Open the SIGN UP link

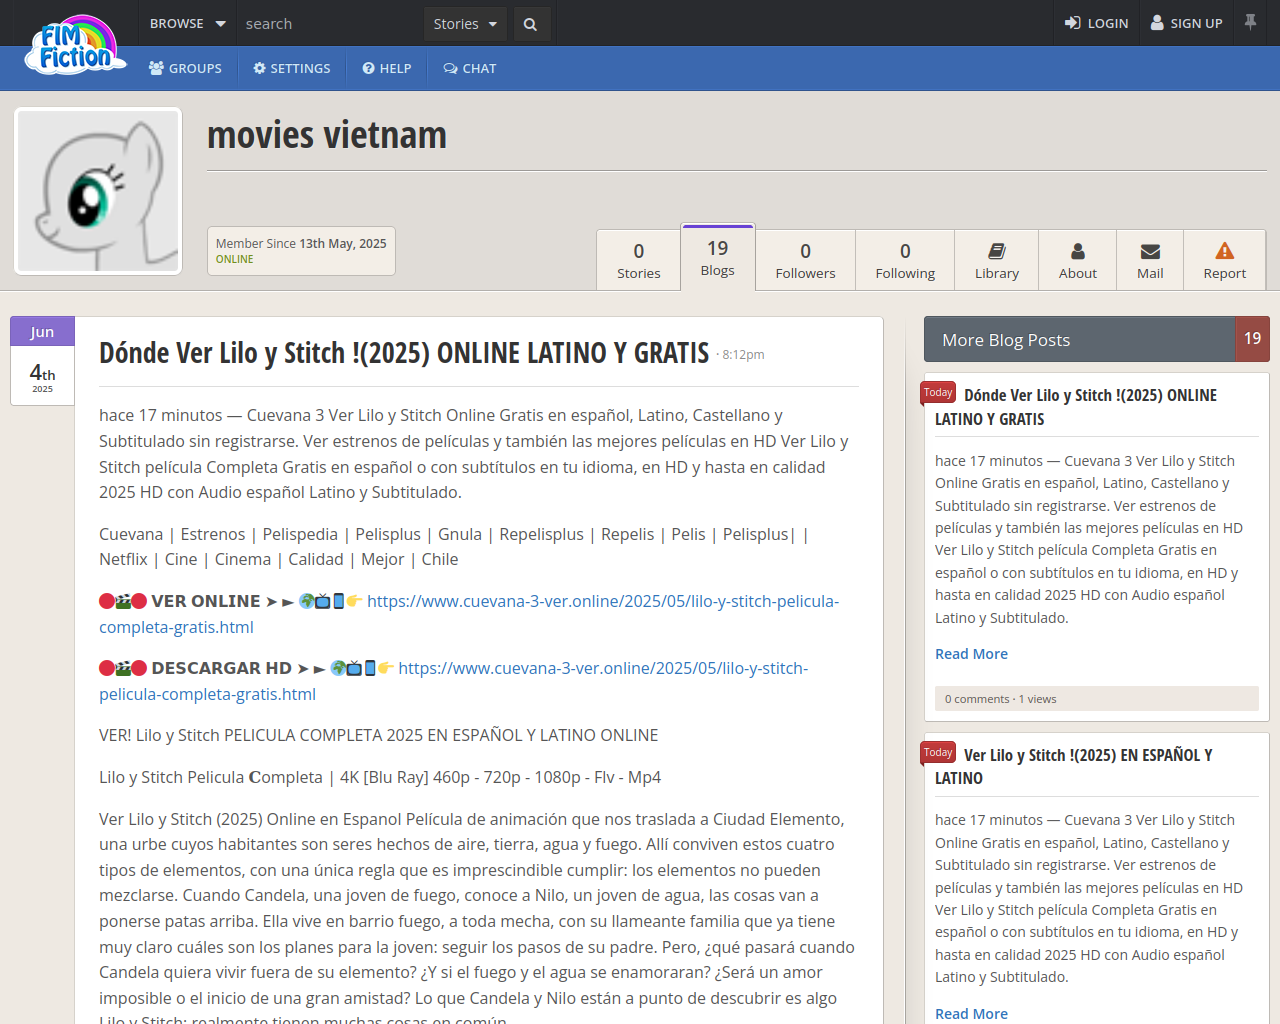pyautogui.click(x=1186, y=23)
